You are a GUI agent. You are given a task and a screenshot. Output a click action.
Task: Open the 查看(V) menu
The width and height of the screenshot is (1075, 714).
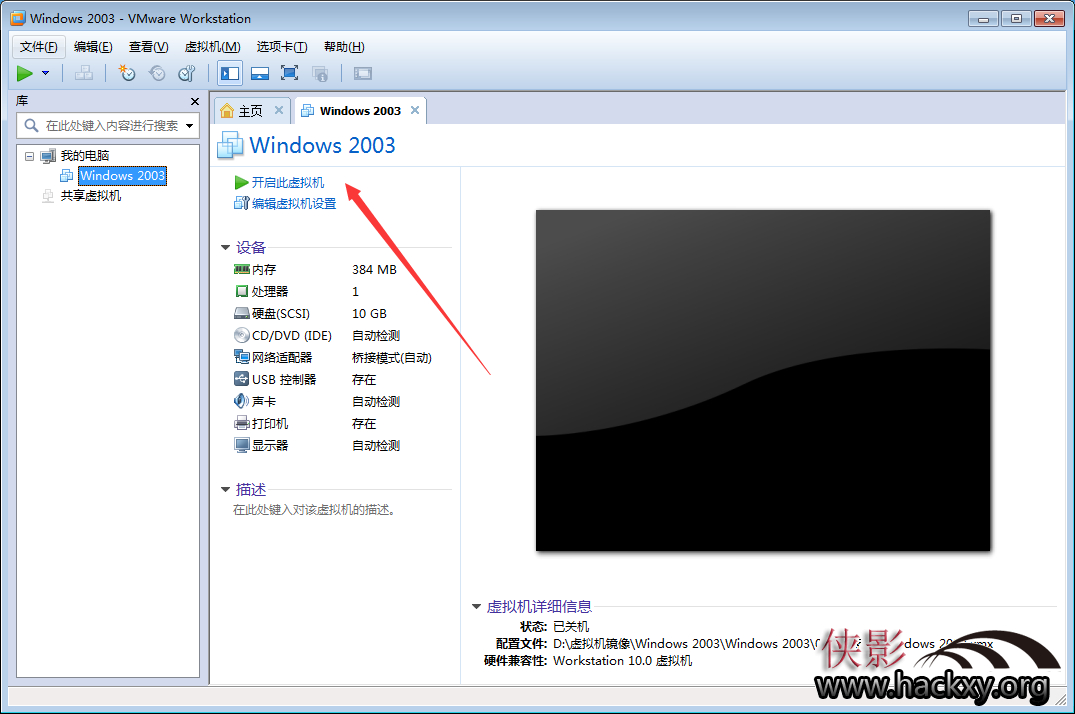click(148, 47)
